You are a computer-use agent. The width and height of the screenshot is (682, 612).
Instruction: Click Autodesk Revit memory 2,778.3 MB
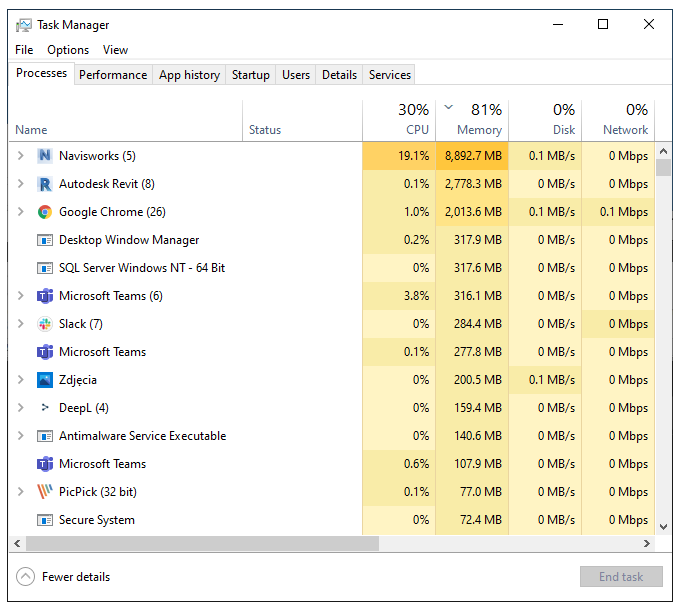point(473,184)
